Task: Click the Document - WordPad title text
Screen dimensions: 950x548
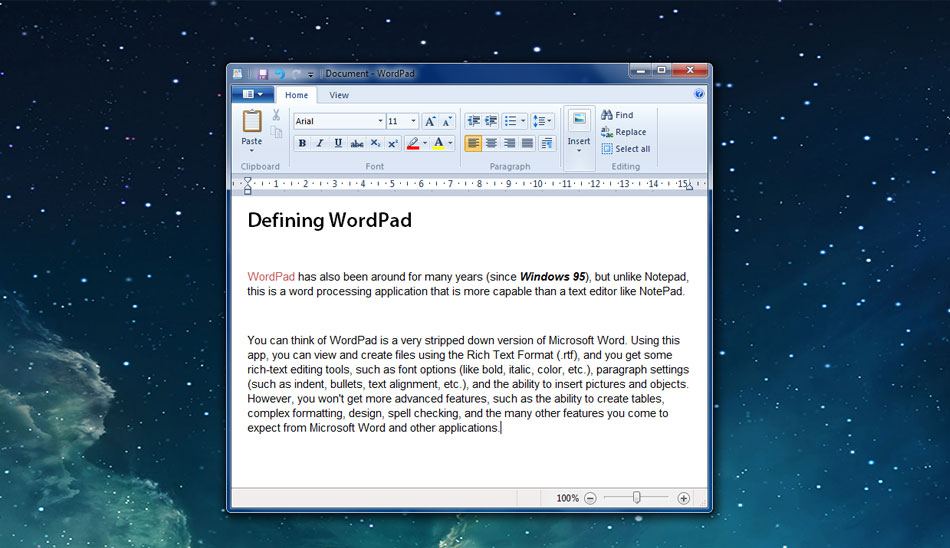Action: (x=370, y=73)
